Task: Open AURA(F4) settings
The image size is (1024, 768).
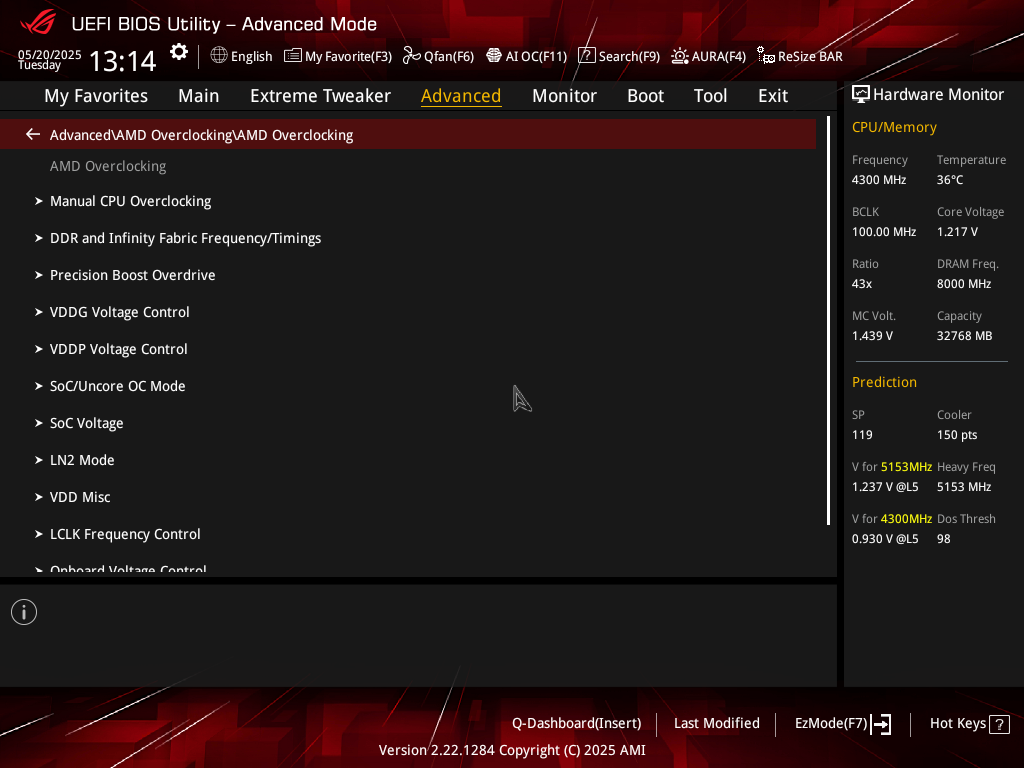Action: [x=718, y=56]
